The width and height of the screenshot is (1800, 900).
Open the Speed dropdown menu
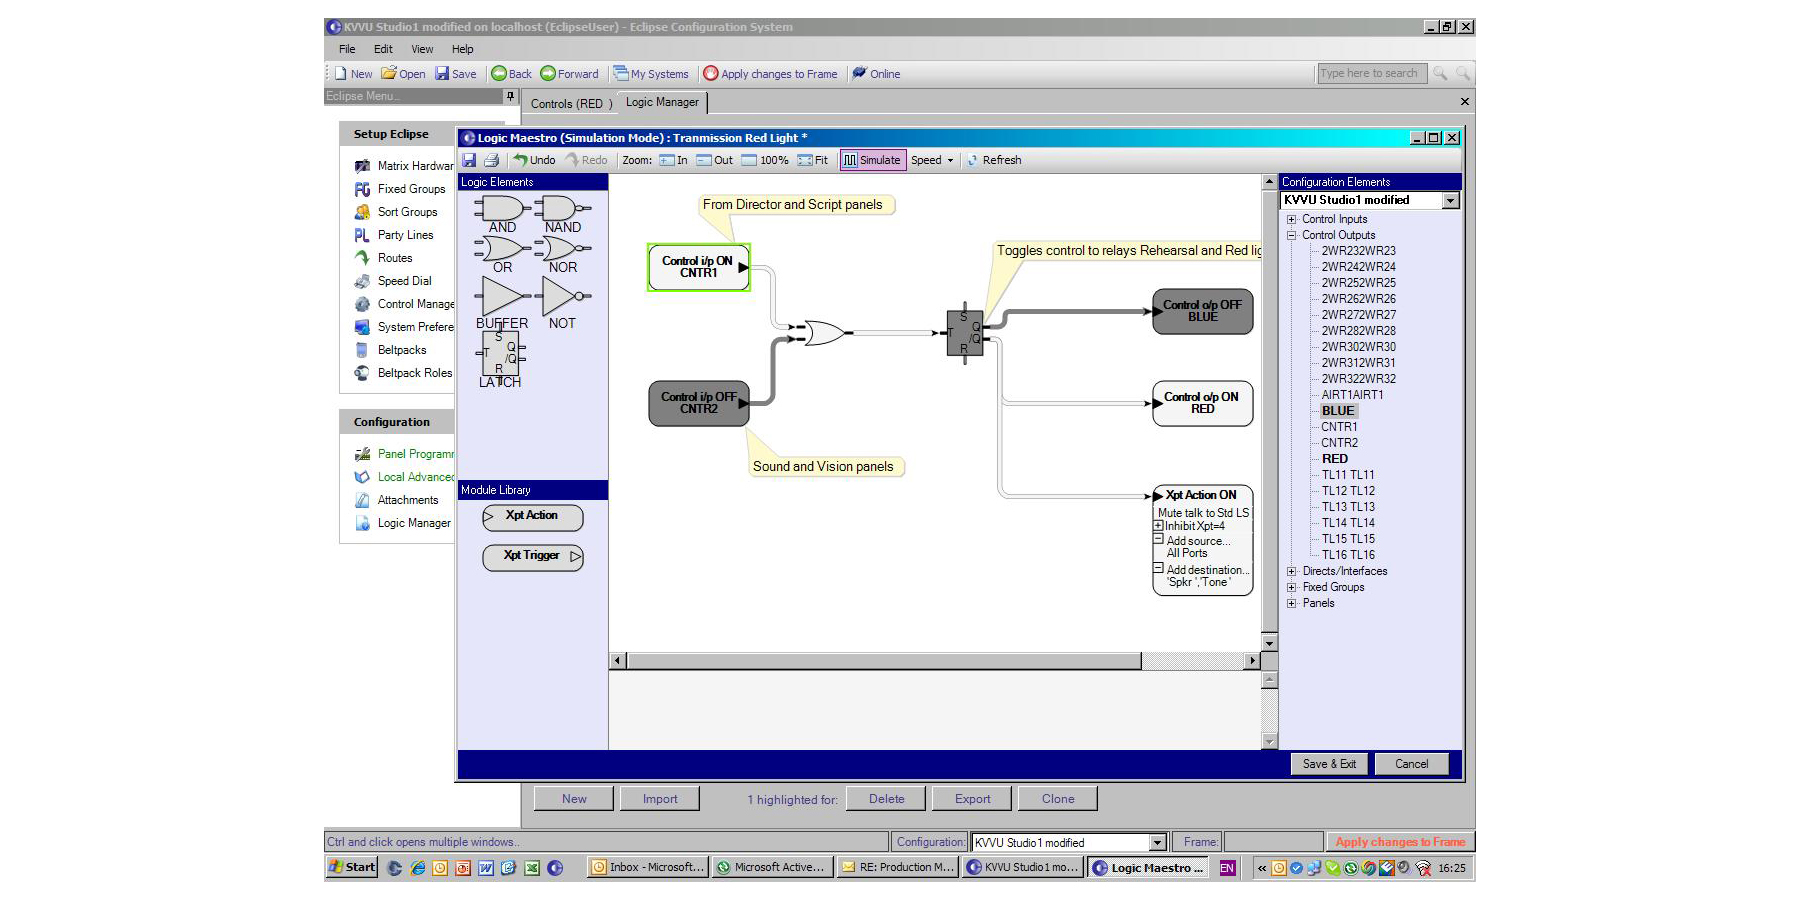point(932,160)
